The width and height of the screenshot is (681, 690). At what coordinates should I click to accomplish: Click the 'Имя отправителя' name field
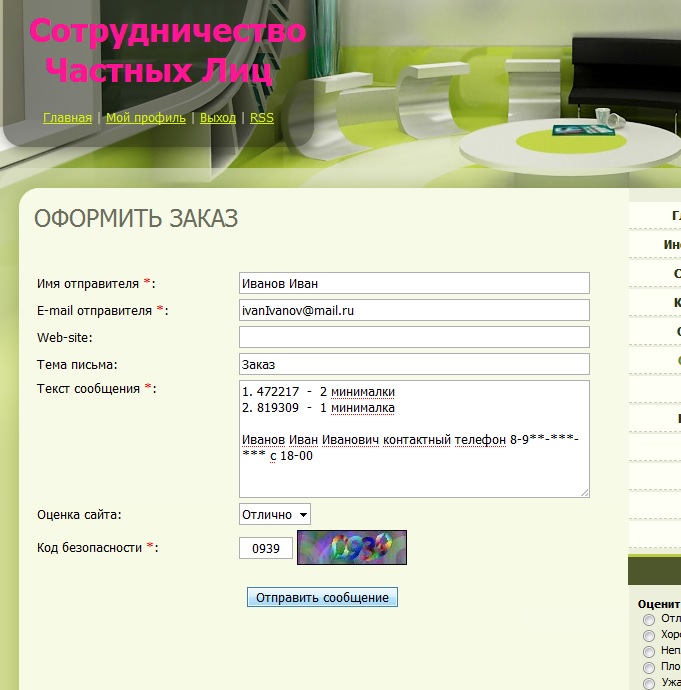point(414,283)
